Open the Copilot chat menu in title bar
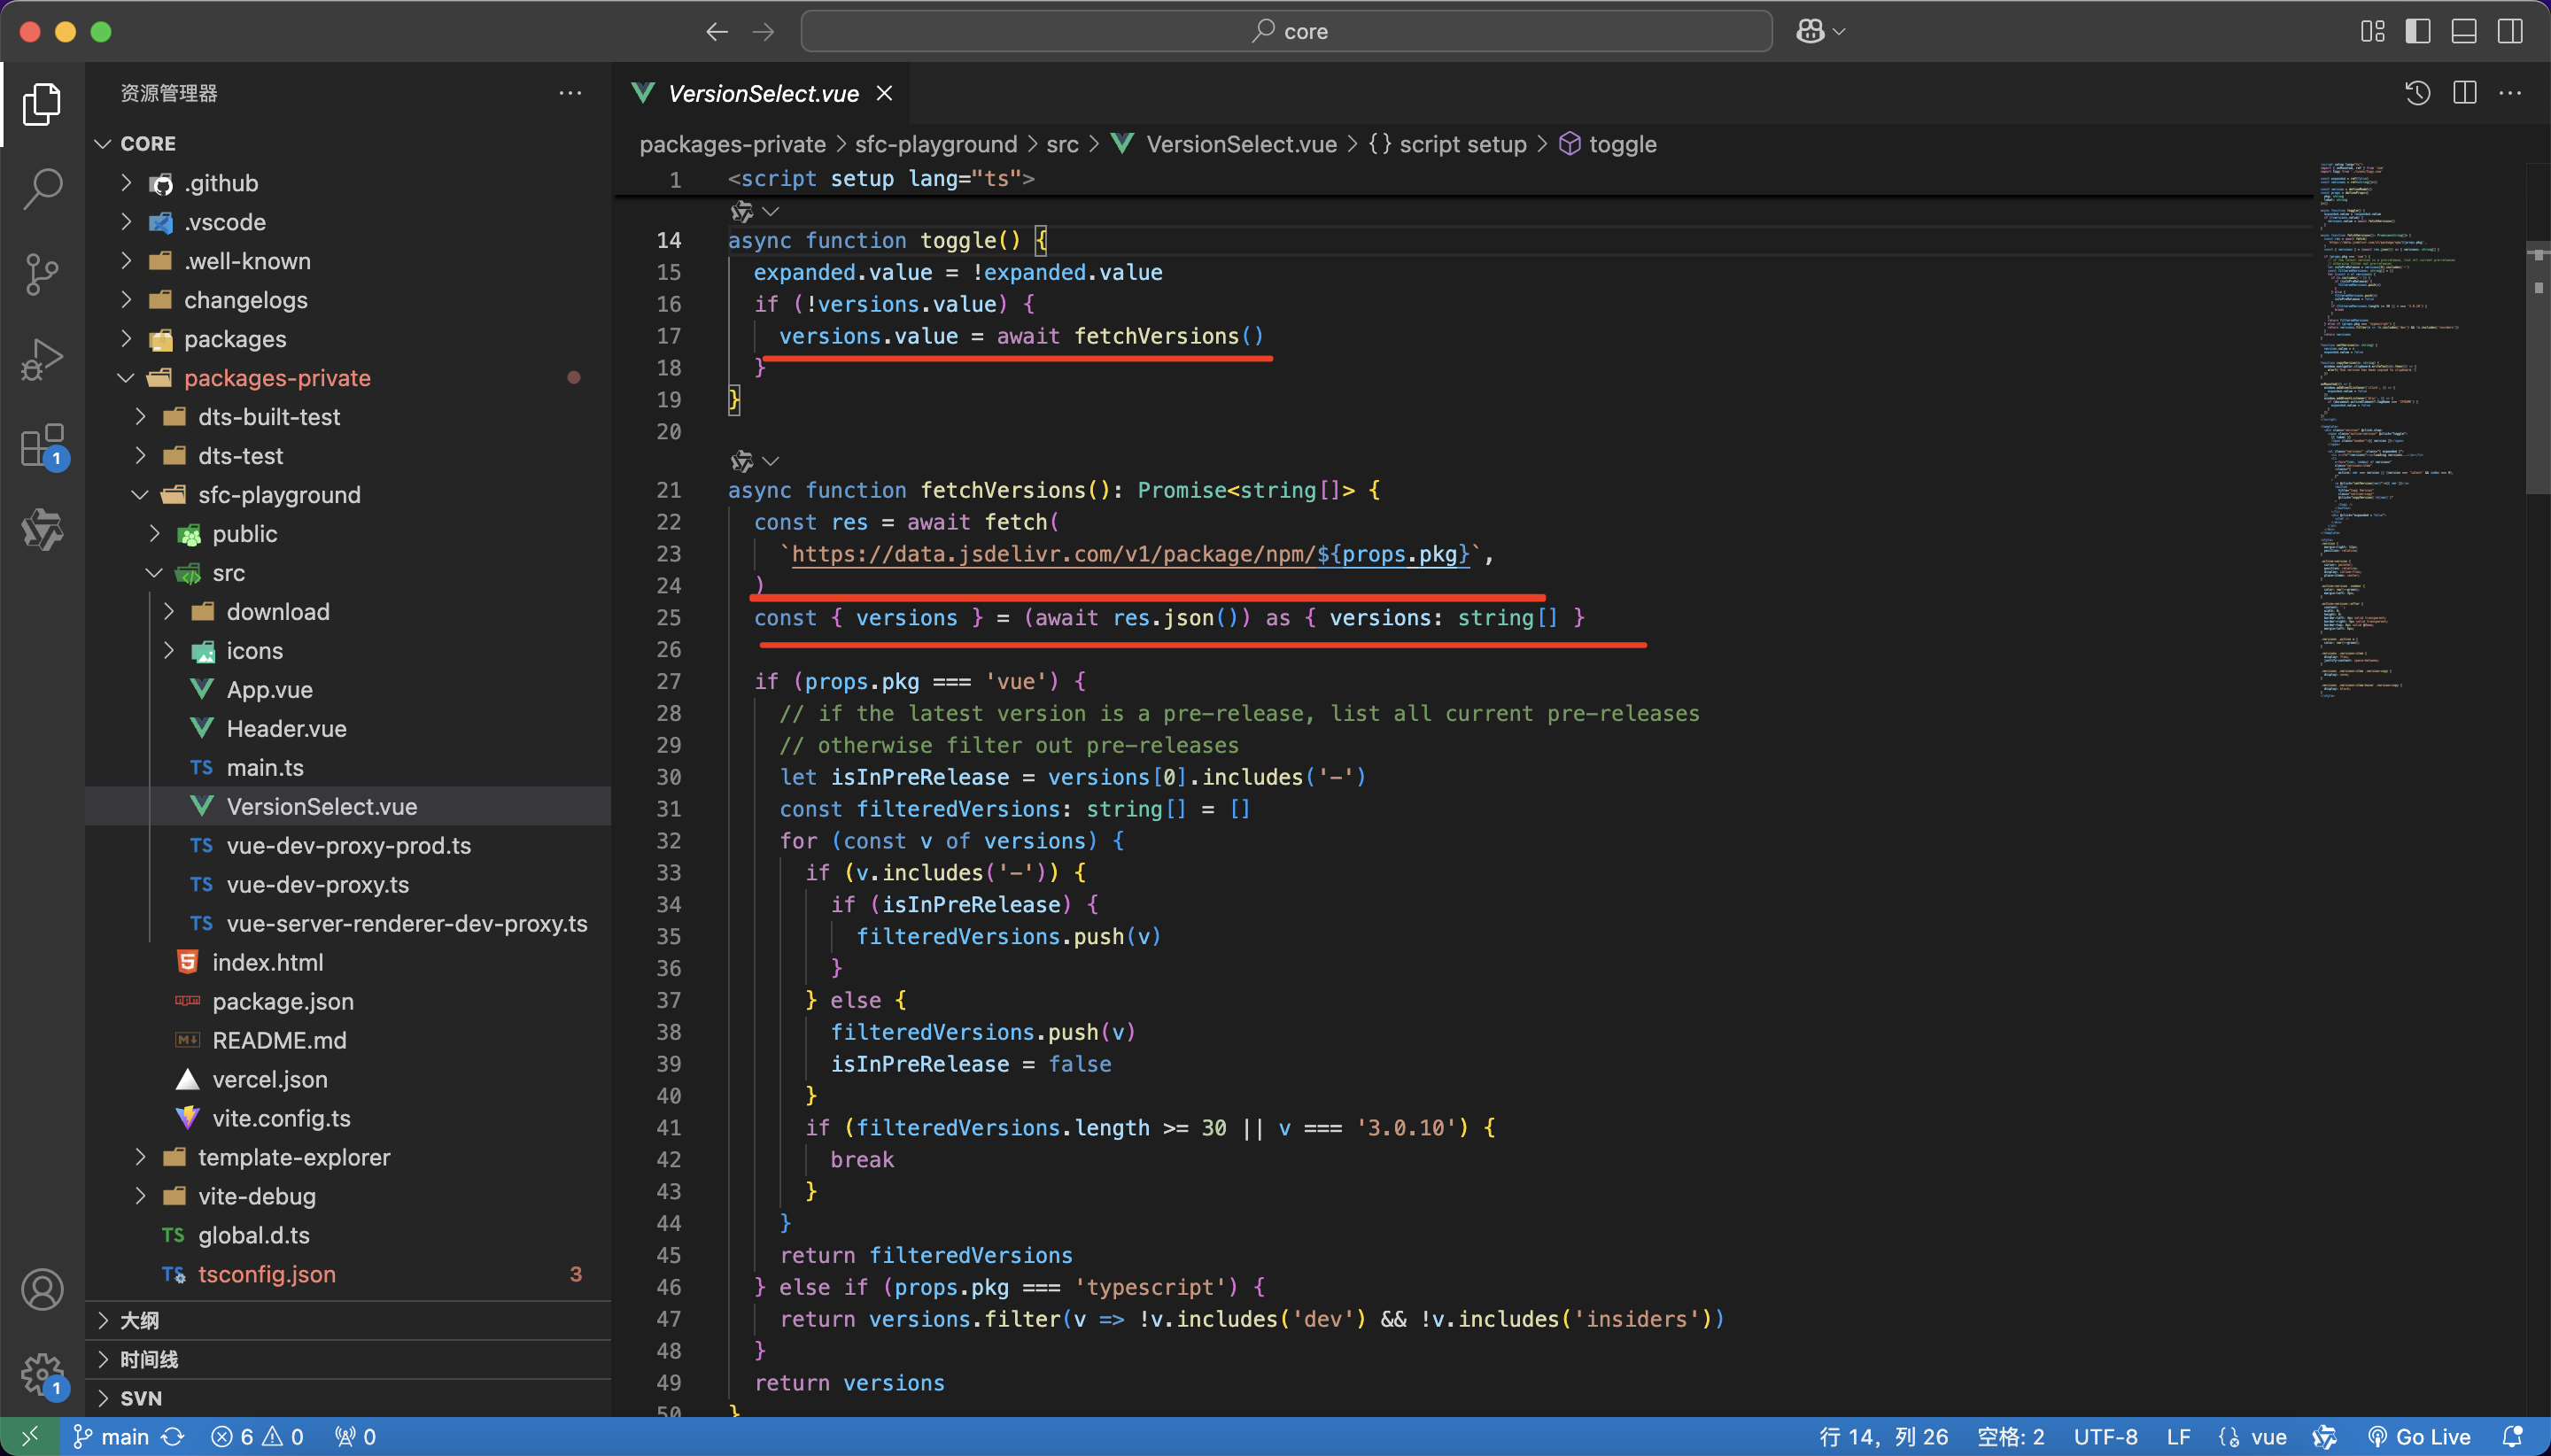 1821,32
